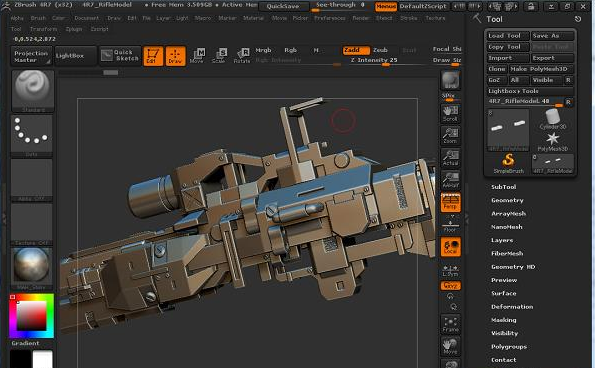Click the Scroll canvas icon

click(x=450, y=113)
